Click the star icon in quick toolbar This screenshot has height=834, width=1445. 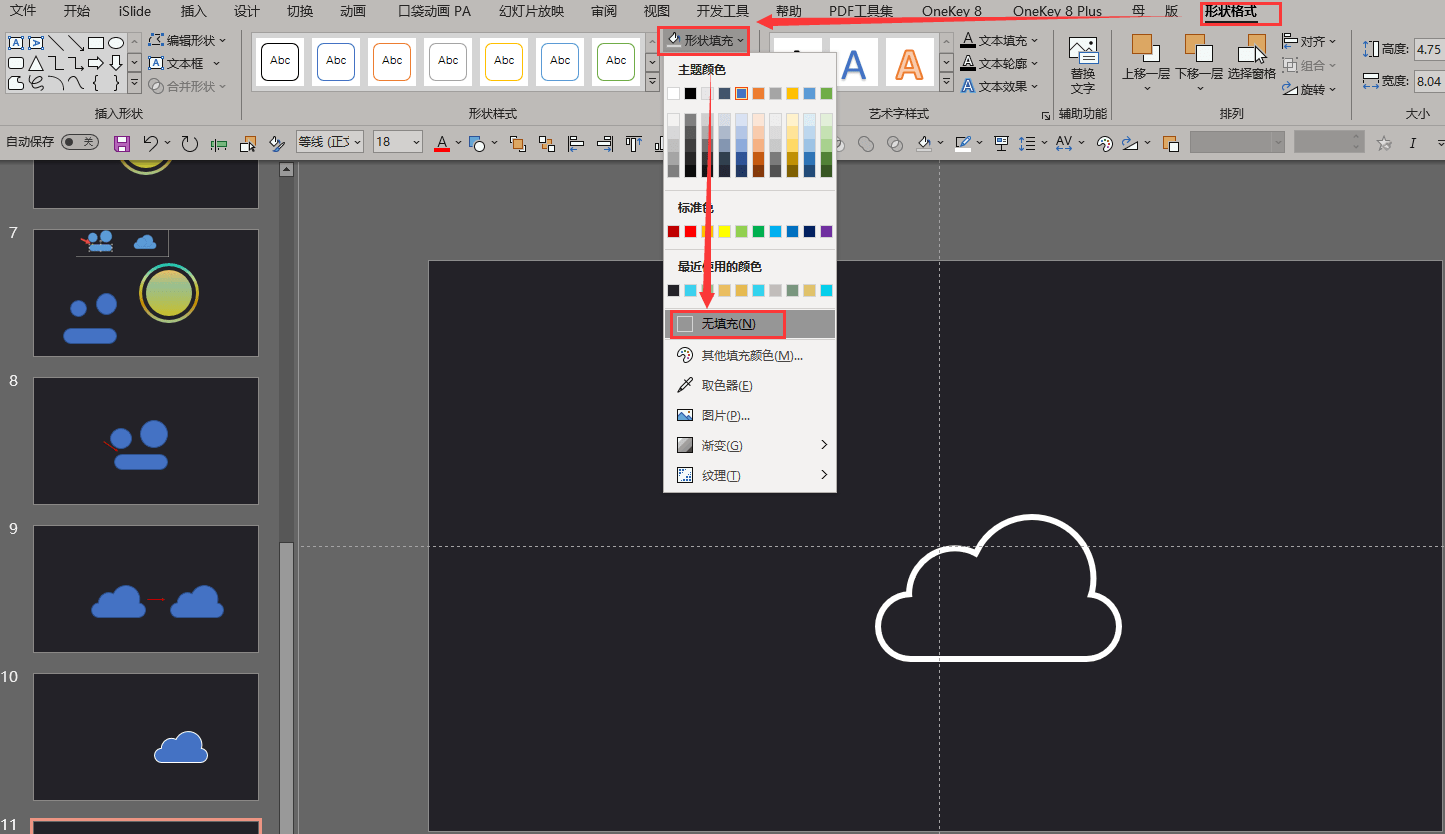pos(1384,143)
